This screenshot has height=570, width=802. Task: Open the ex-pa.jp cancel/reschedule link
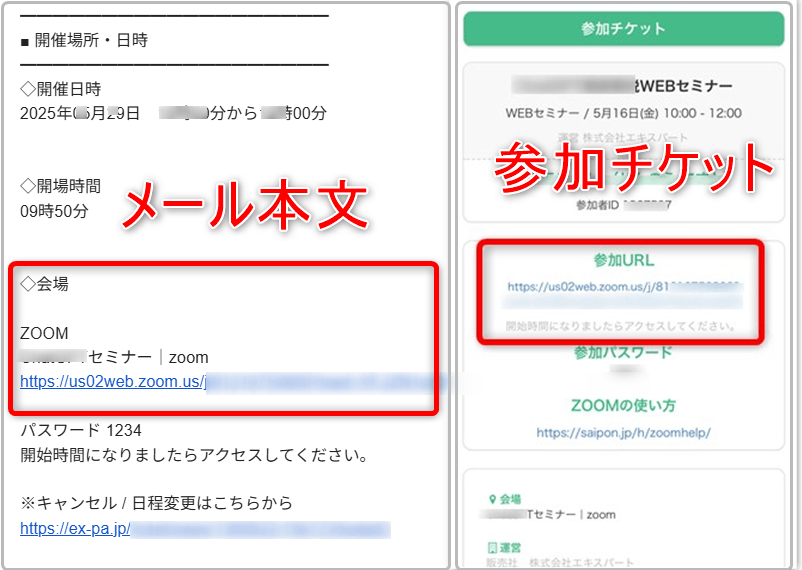tap(75, 528)
